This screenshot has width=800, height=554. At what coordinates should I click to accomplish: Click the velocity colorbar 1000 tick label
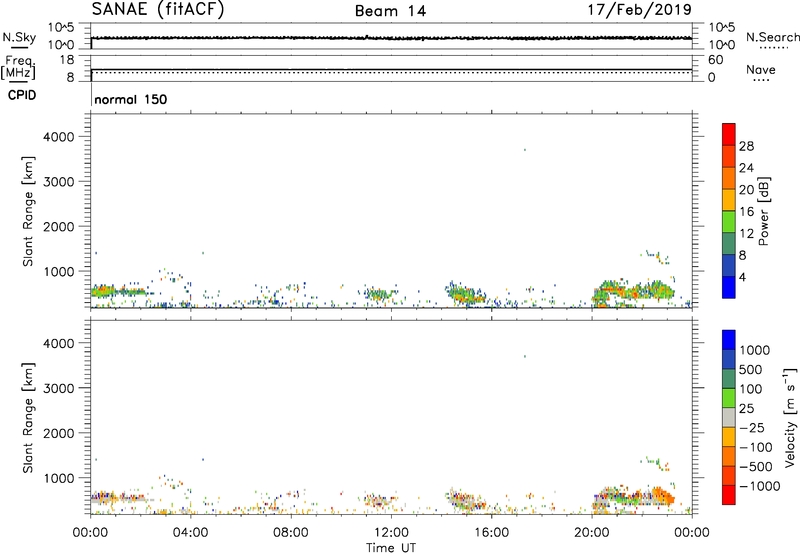click(754, 350)
